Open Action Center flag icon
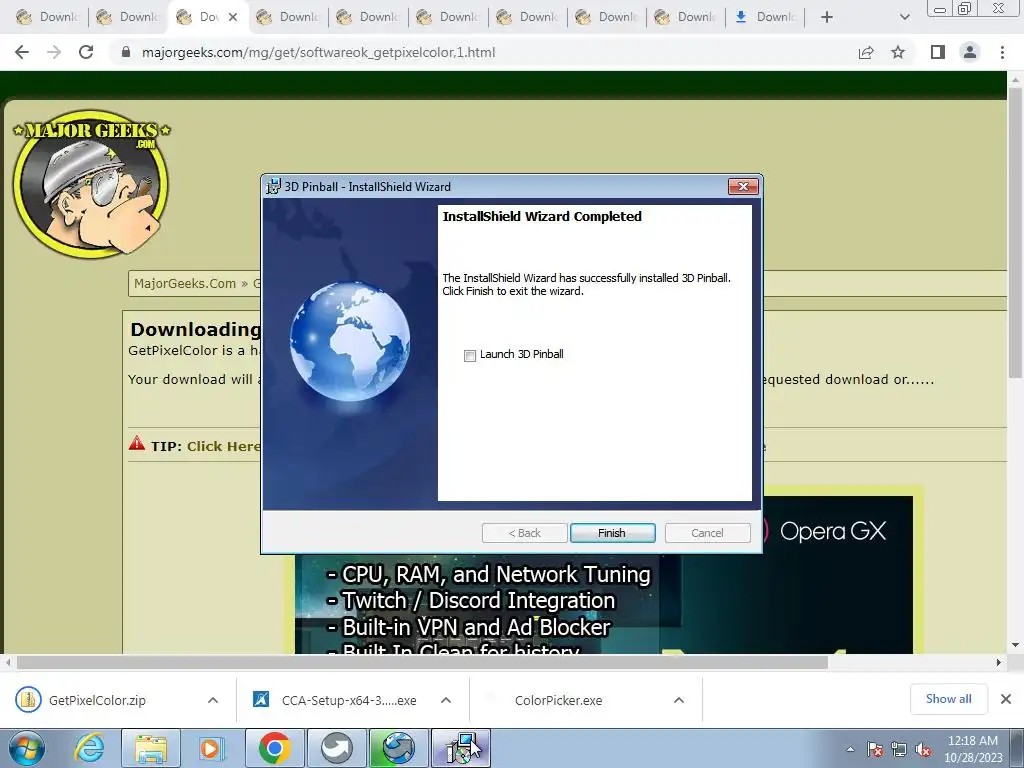This screenshot has width=1024, height=768. click(x=875, y=749)
